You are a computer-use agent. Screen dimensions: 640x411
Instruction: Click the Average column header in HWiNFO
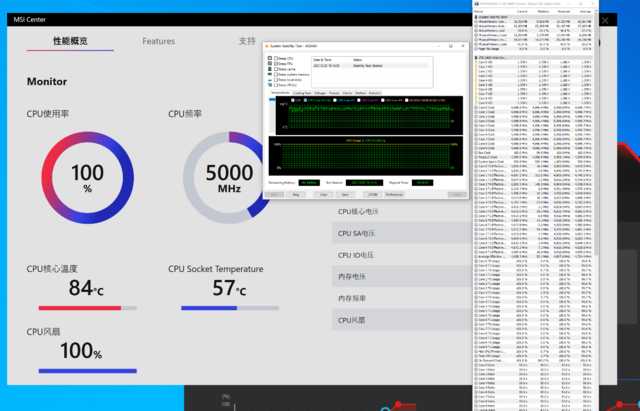point(585,11)
